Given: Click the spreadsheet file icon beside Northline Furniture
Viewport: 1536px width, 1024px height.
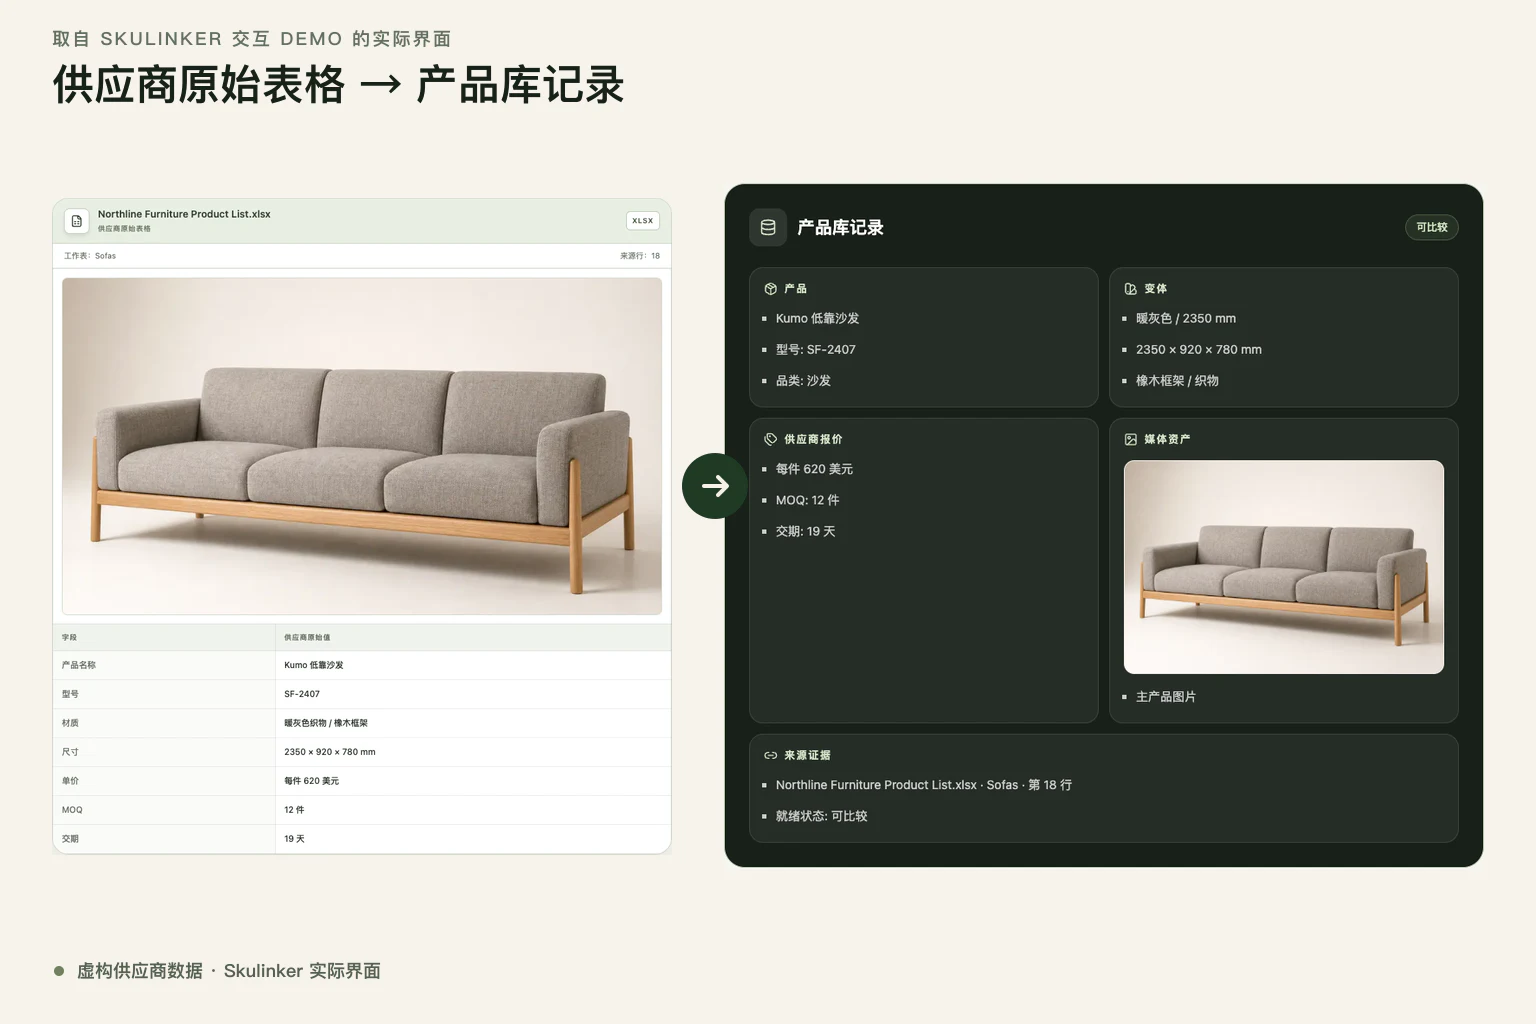Looking at the screenshot, I should pyautogui.click(x=77, y=221).
